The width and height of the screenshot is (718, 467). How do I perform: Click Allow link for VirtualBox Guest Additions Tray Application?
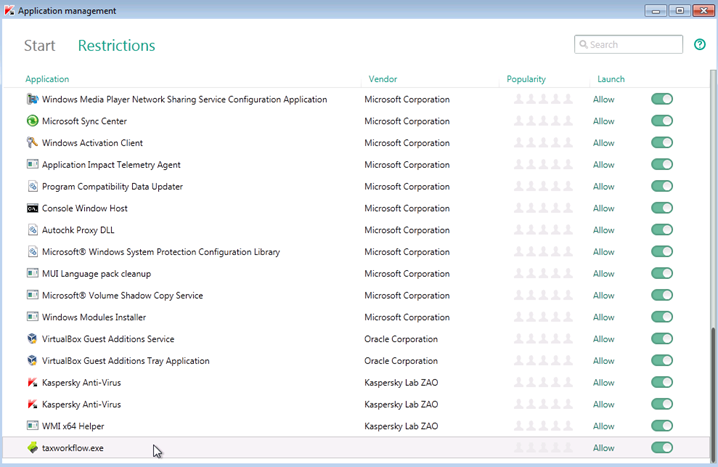coord(604,361)
